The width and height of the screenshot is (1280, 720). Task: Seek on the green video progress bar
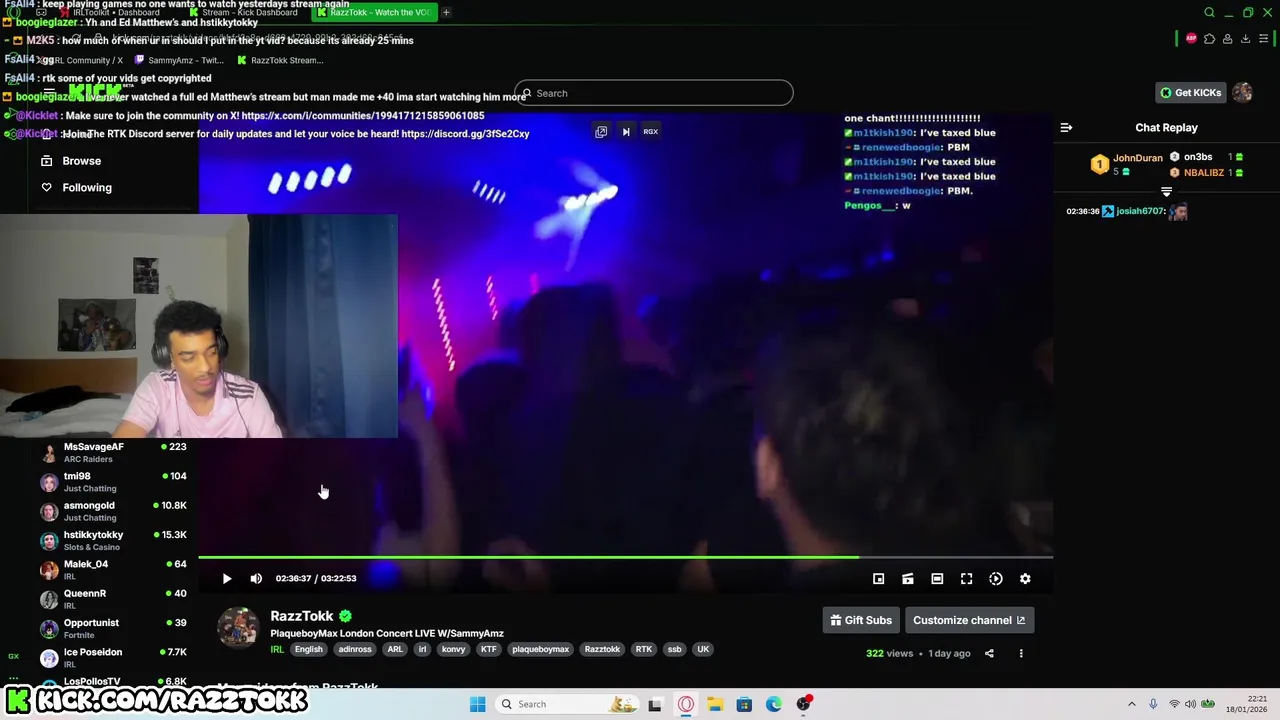pyautogui.click(x=625, y=557)
